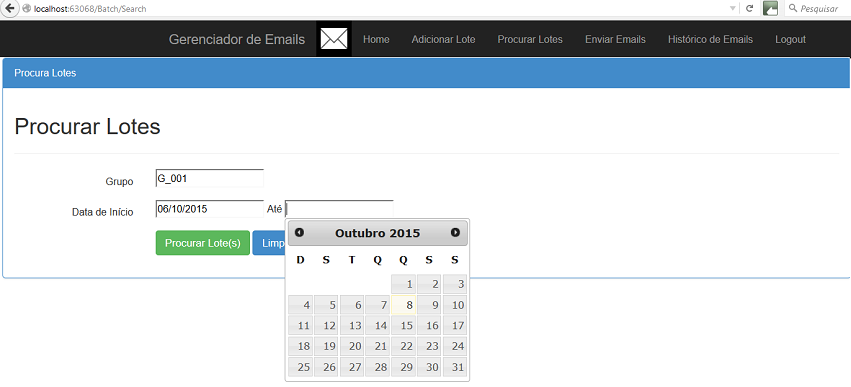Click the green browser extension icon
This screenshot has width=851, height=387.
(x=770, y=8)
